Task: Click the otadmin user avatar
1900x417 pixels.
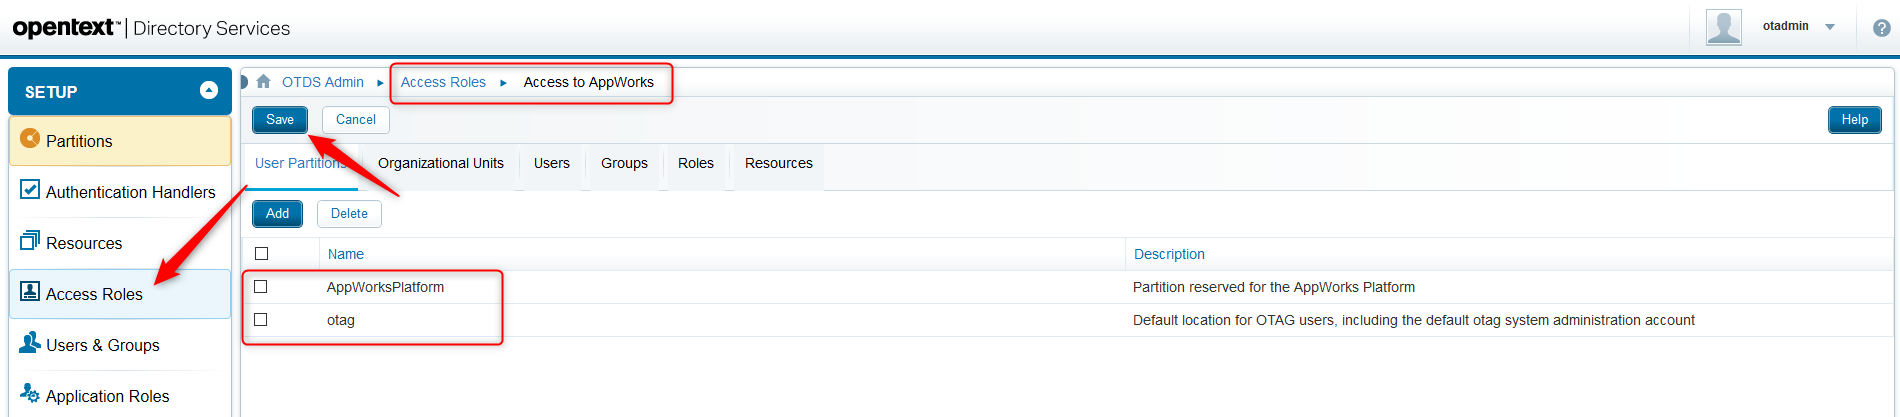Action: tap(1723, 27)
